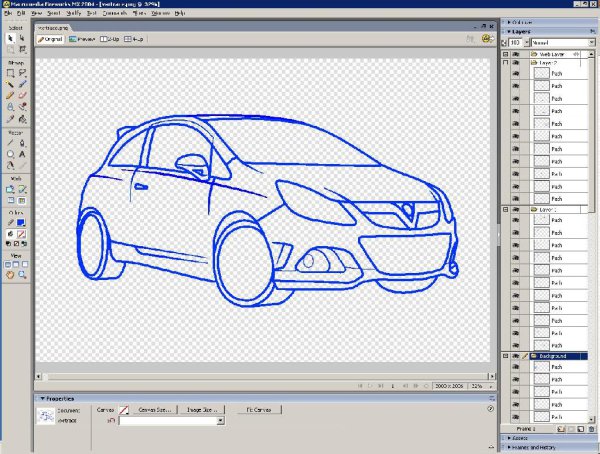
Task: Select the Pointer tool in the toolbox
Action: 9,36
